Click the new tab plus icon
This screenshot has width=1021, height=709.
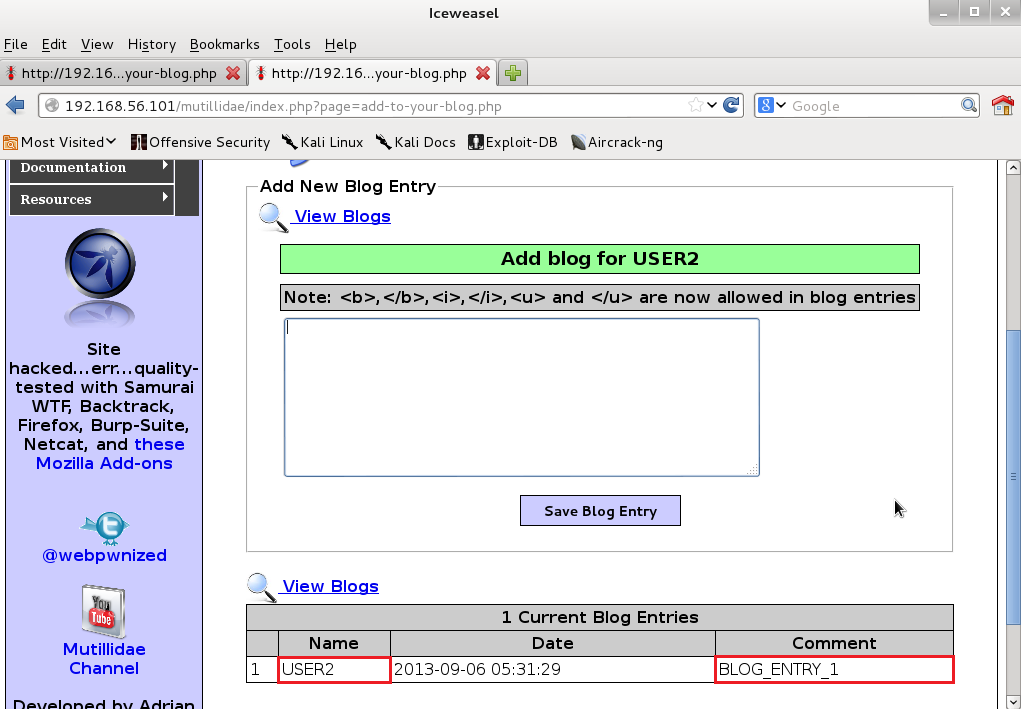(x=512, y=73)
